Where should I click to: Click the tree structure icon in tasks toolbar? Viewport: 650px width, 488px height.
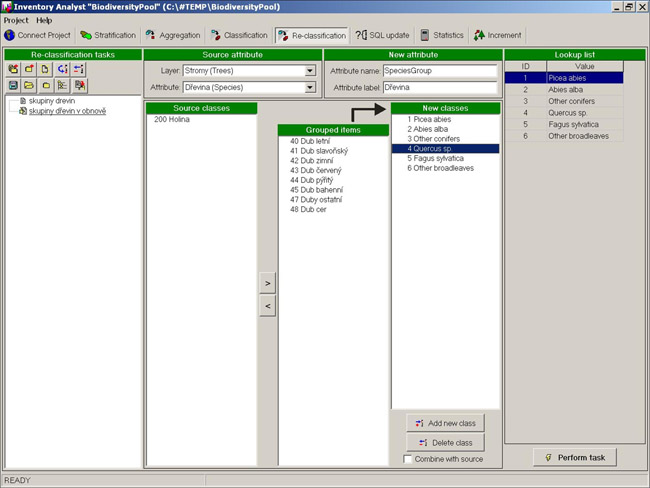pos(62,86)
